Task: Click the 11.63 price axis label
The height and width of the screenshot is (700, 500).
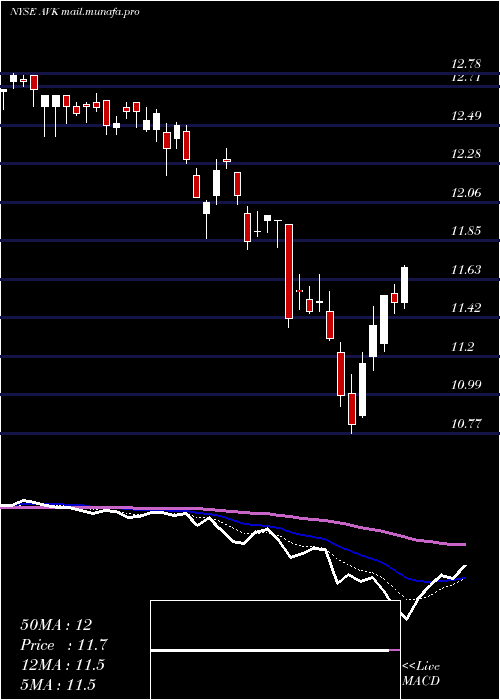Action: [466, 270]
